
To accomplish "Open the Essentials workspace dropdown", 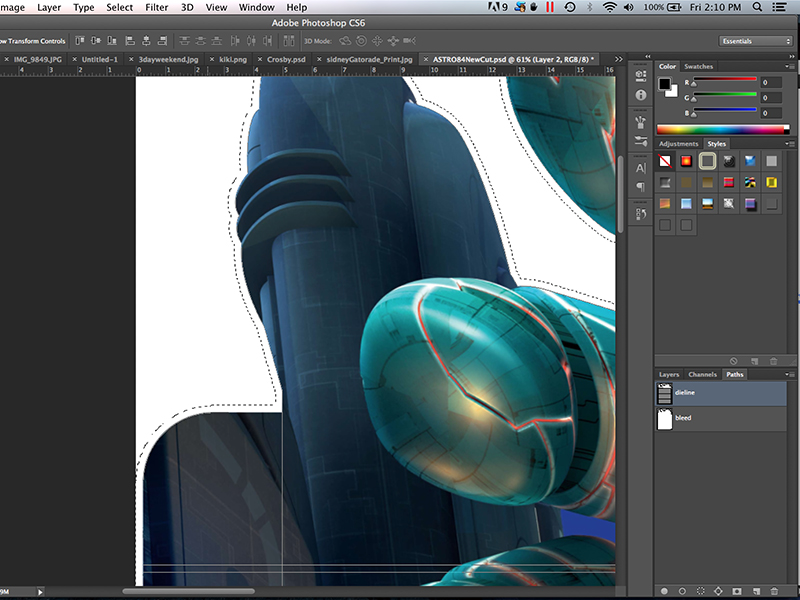I will click(756, 41).
